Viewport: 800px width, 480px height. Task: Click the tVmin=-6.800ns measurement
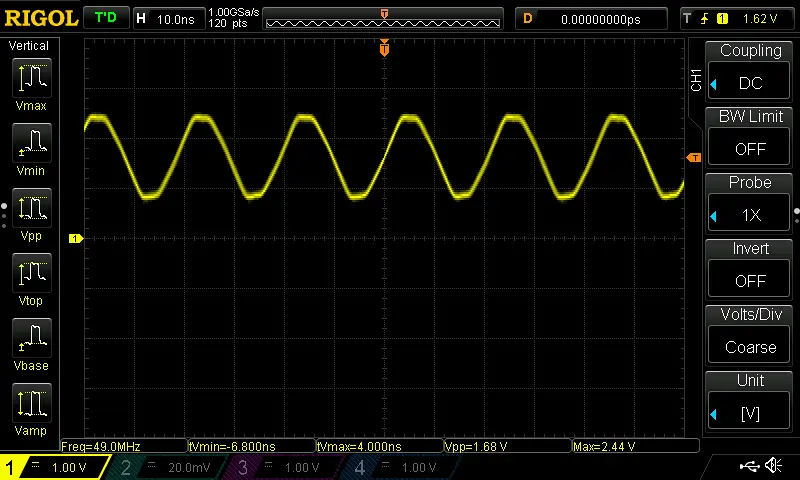(x=252, y=446)
